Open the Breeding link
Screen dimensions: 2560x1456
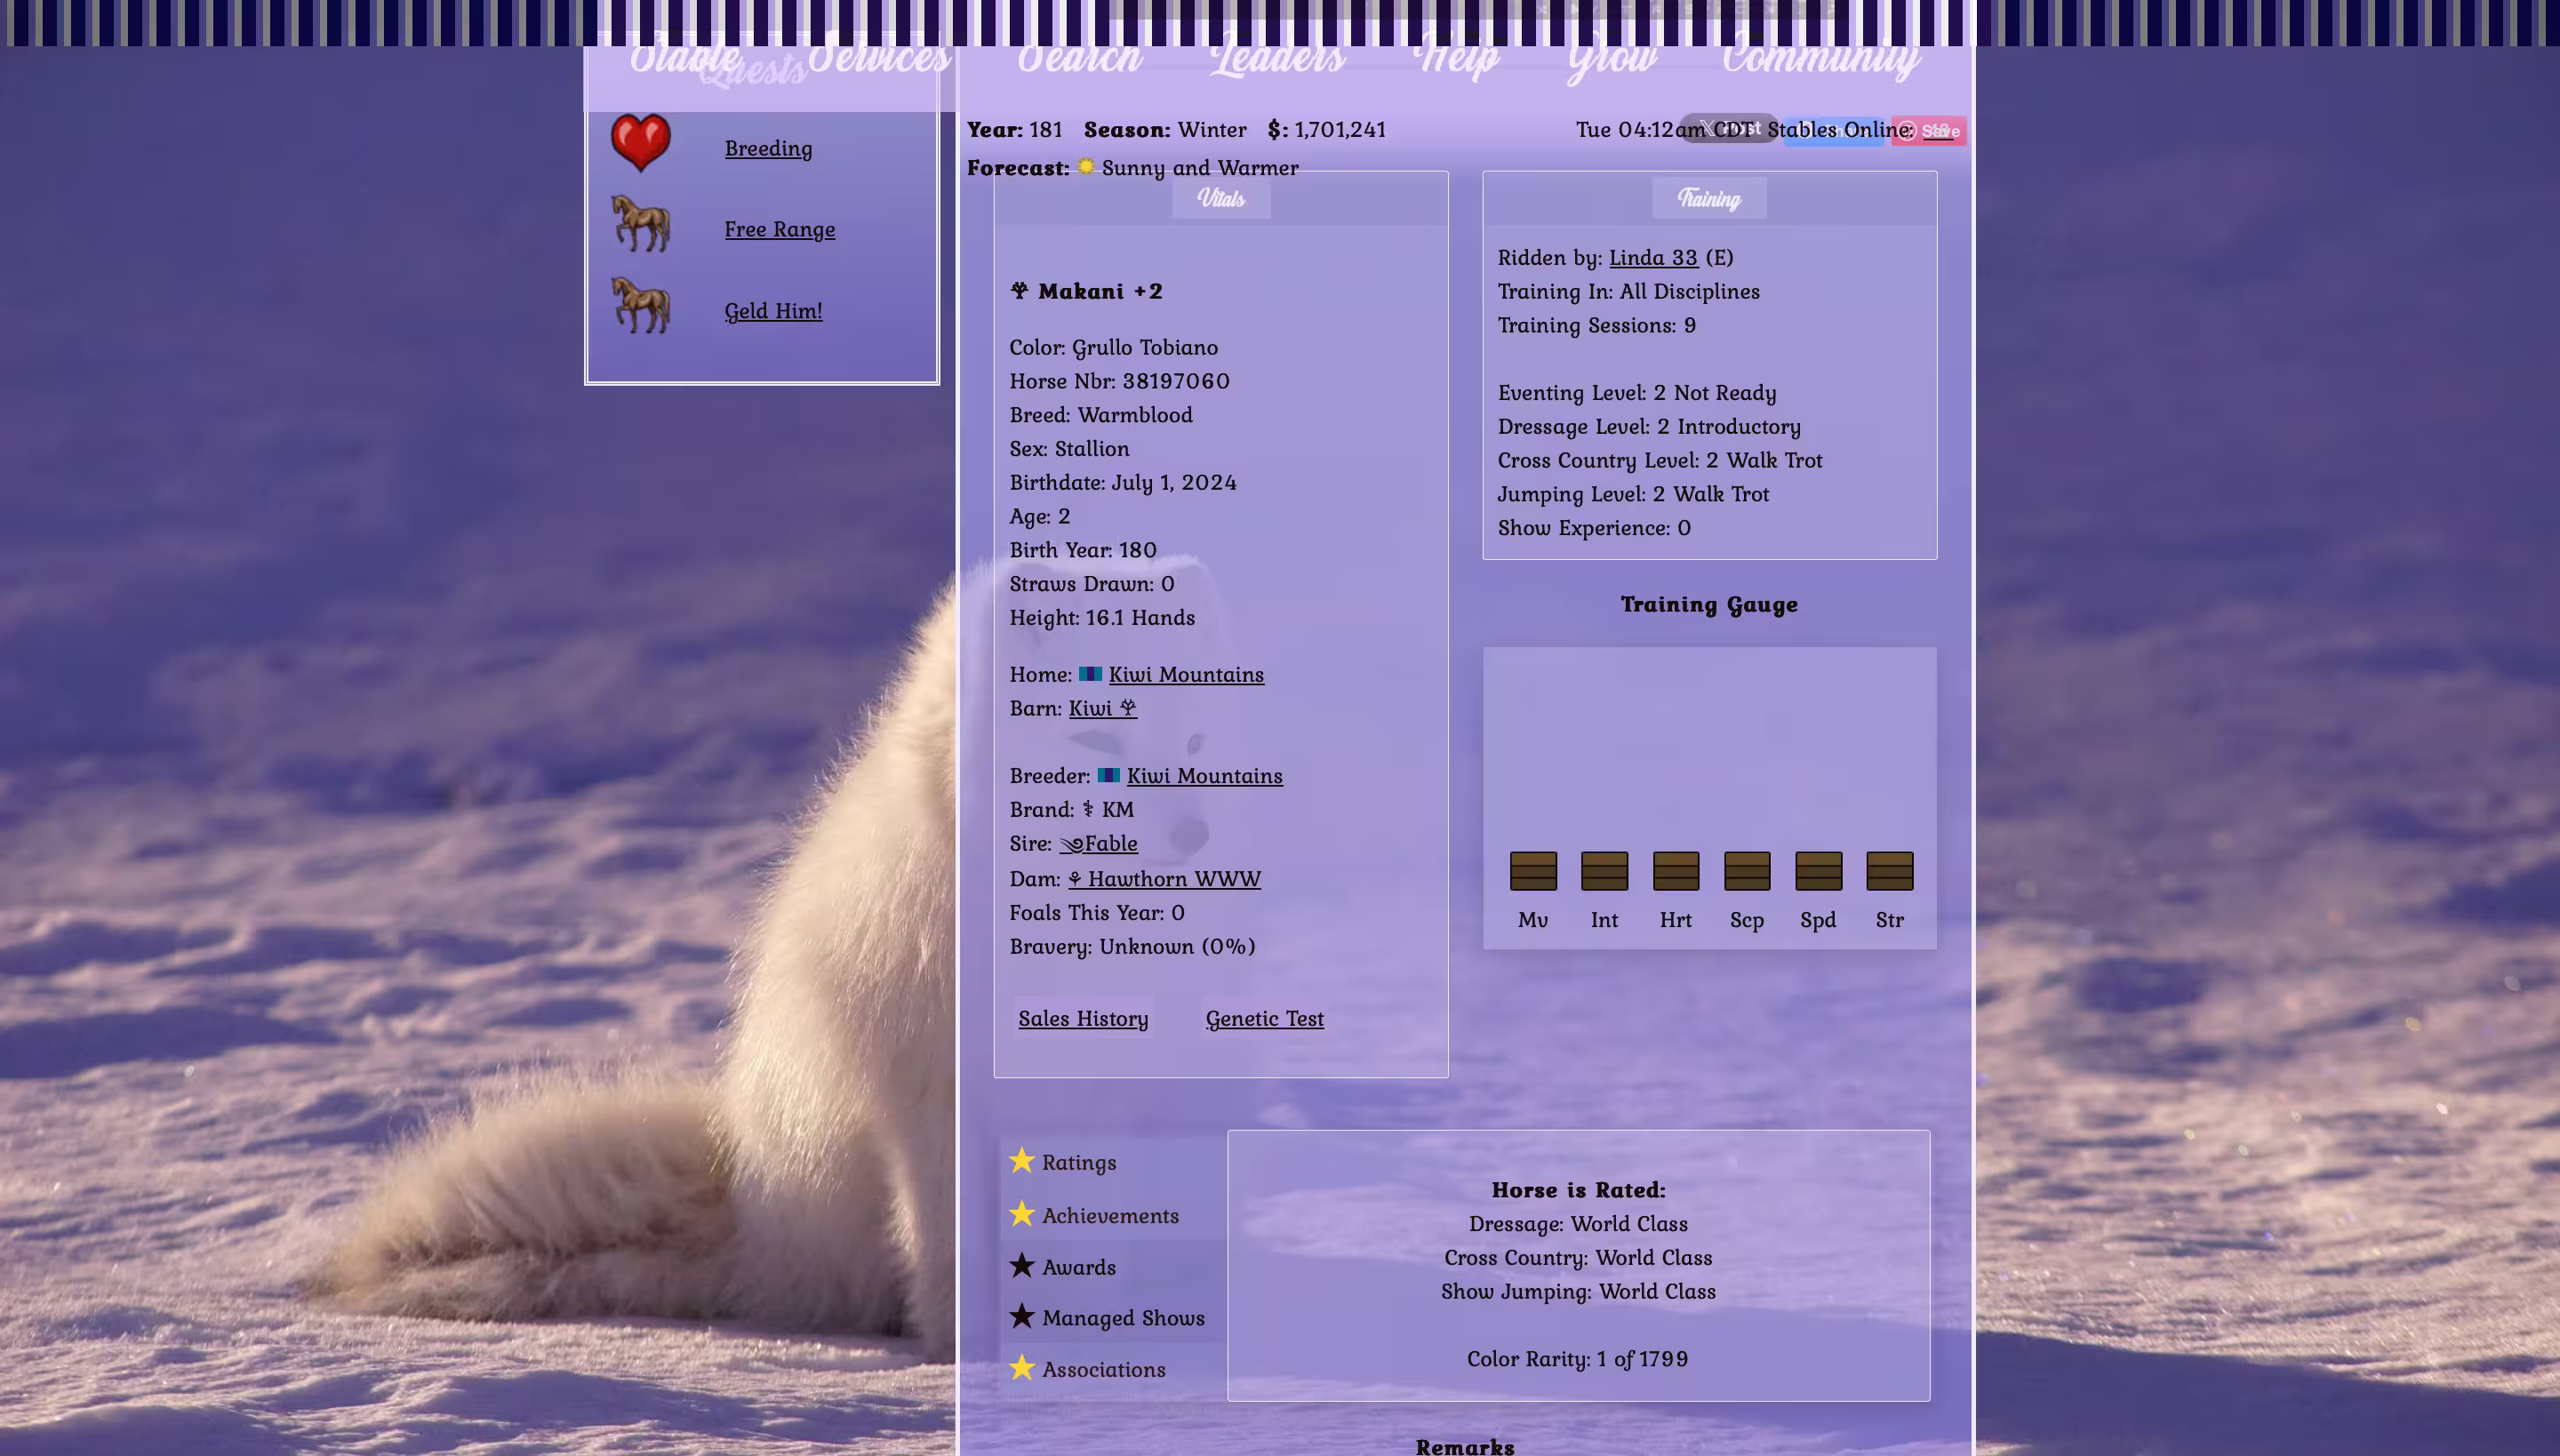click(768, 148)
